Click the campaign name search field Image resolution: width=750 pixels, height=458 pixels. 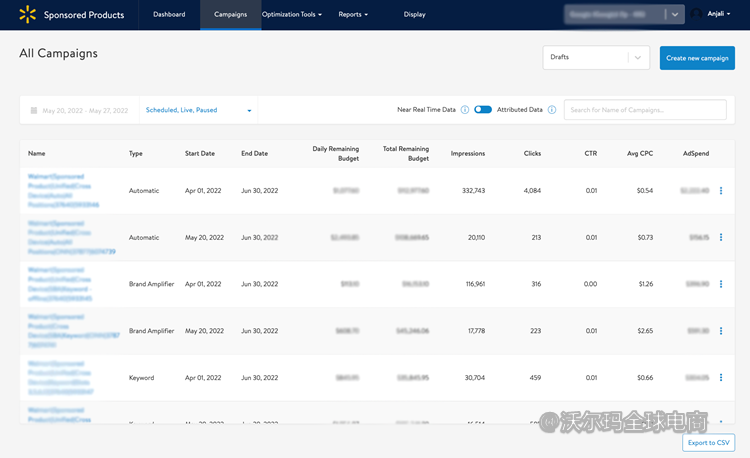(x=646, y=110)
